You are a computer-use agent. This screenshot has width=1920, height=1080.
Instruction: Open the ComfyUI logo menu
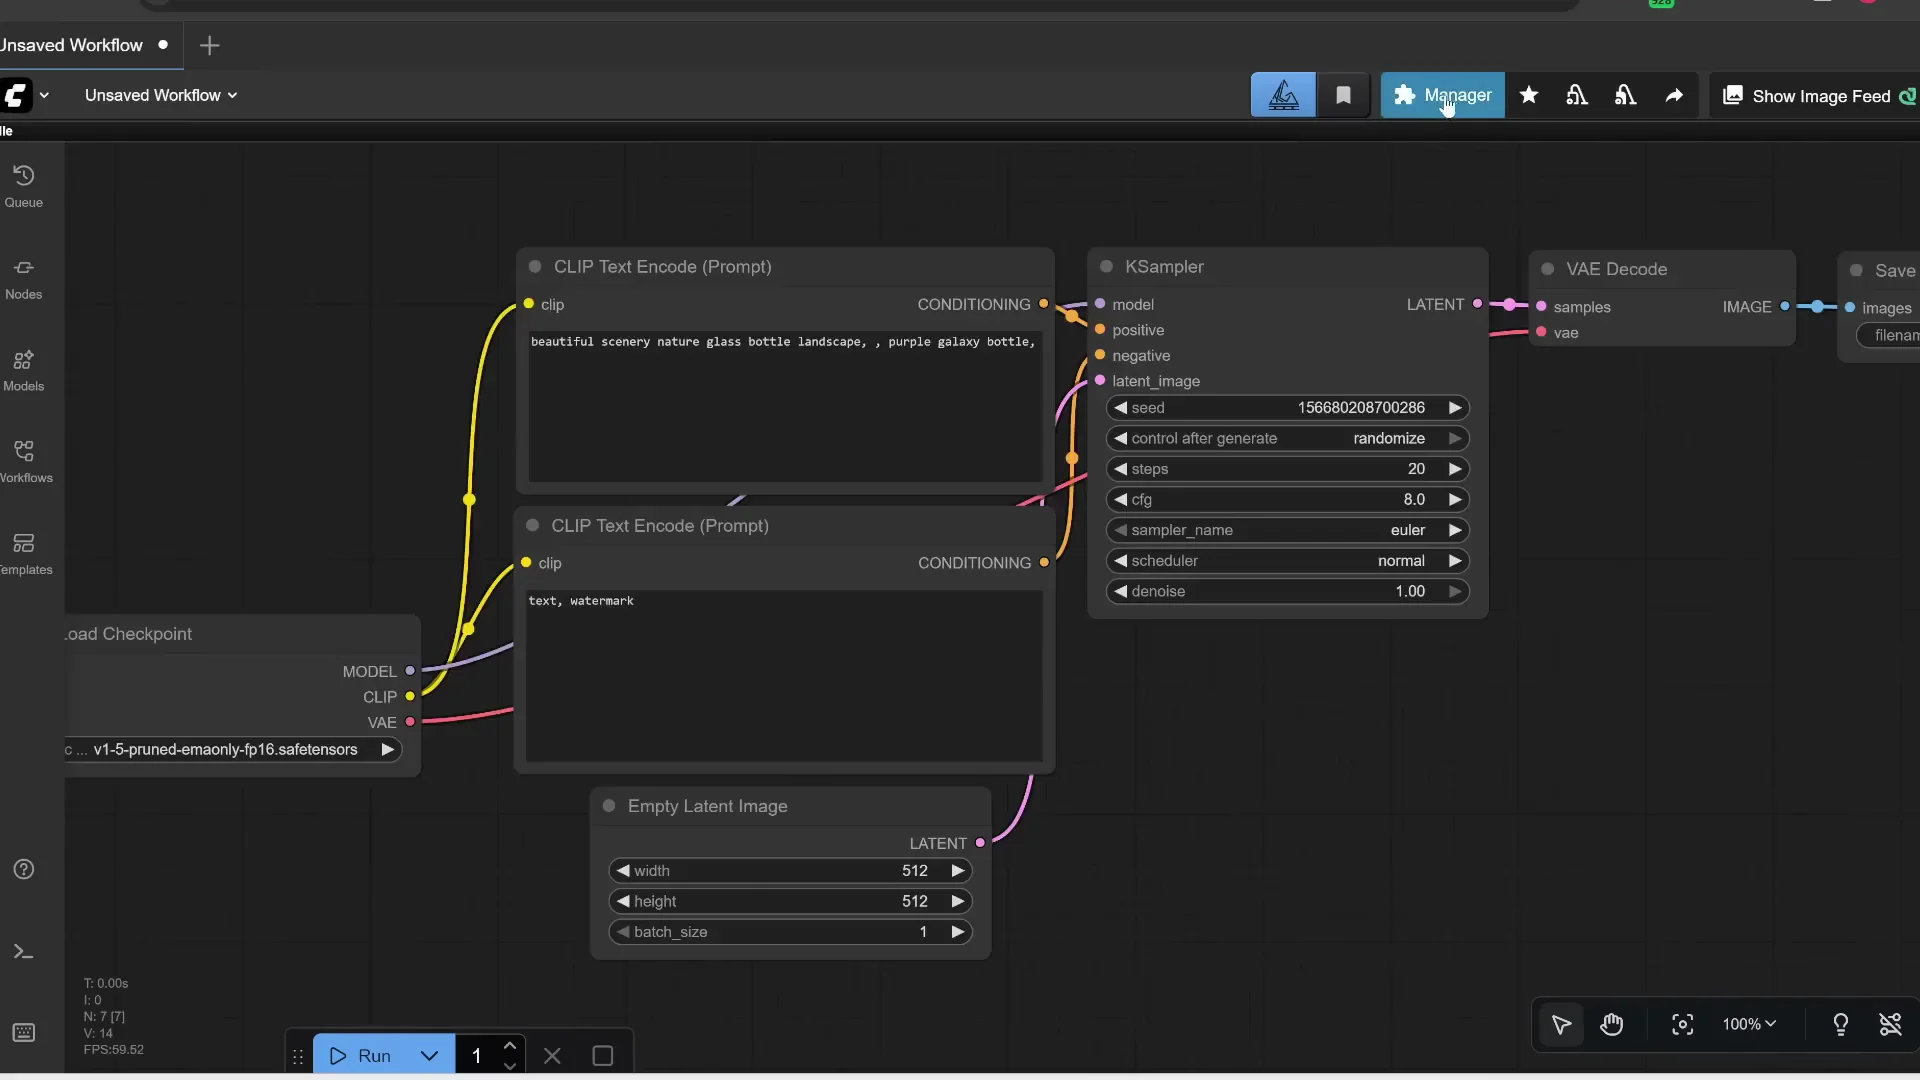[24, 95]
